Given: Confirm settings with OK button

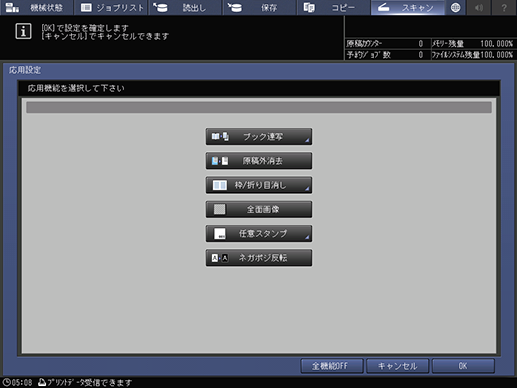Looking at the screenshot, I should 463,366.
